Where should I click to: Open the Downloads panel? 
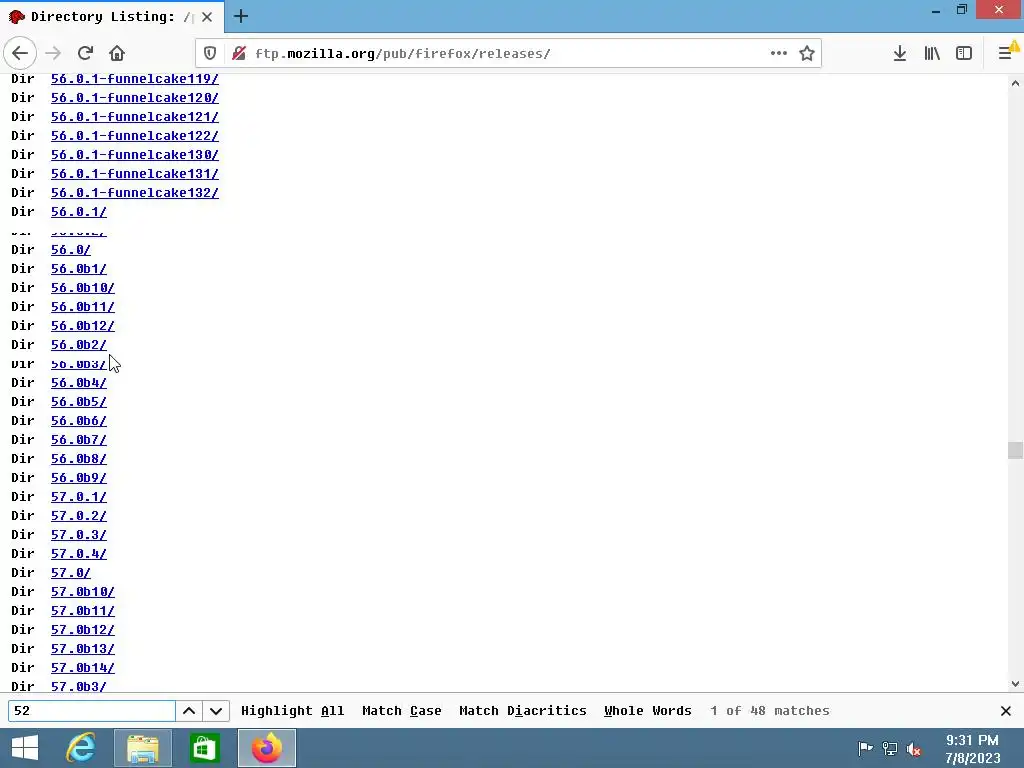point(899,53)
